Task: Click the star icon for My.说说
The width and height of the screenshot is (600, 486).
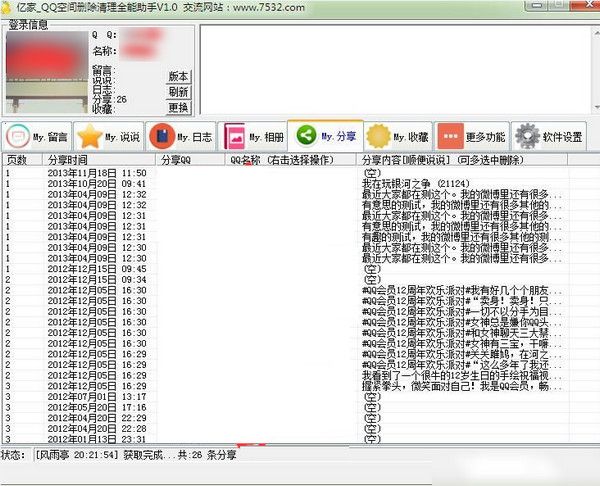Action: point(91,136)
